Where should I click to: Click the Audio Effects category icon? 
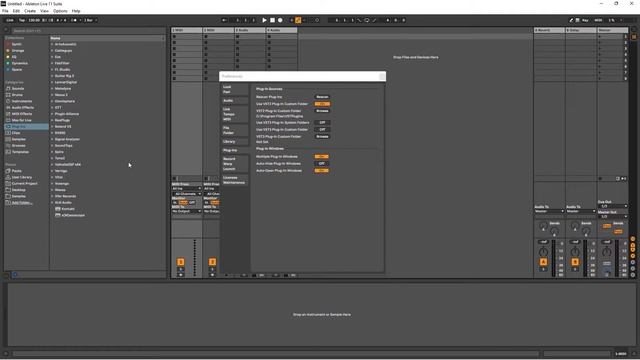[8, 107]
